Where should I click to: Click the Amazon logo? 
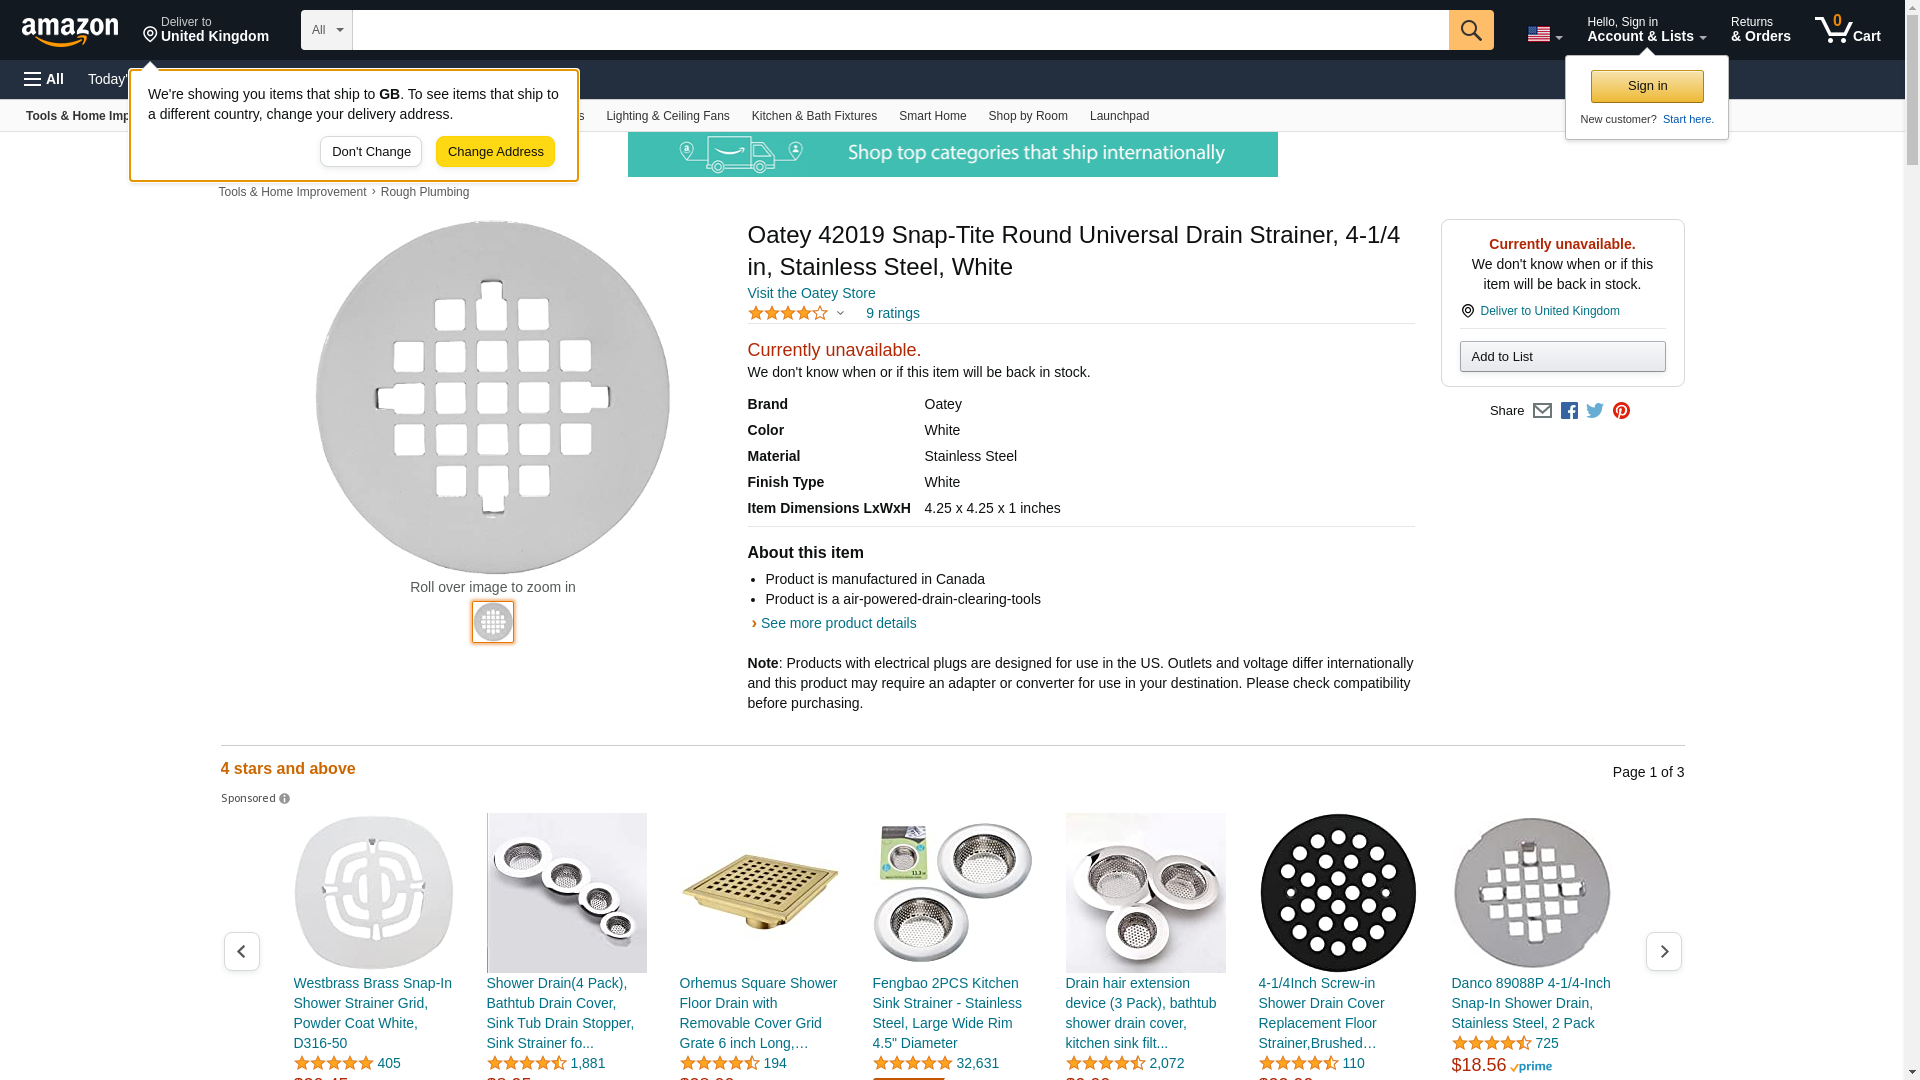point(70,31)
